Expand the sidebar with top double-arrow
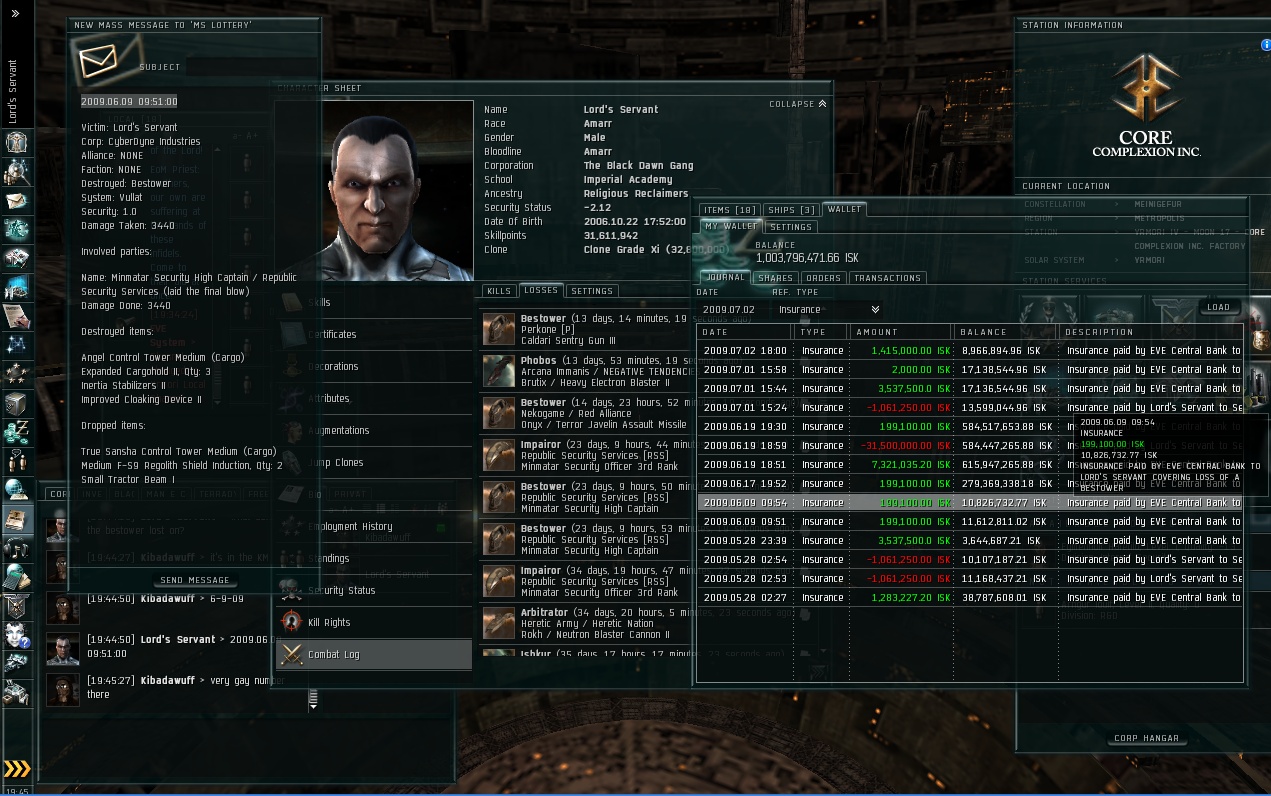The height and width of the screenshot is (796, 1271). click(15, 14)
